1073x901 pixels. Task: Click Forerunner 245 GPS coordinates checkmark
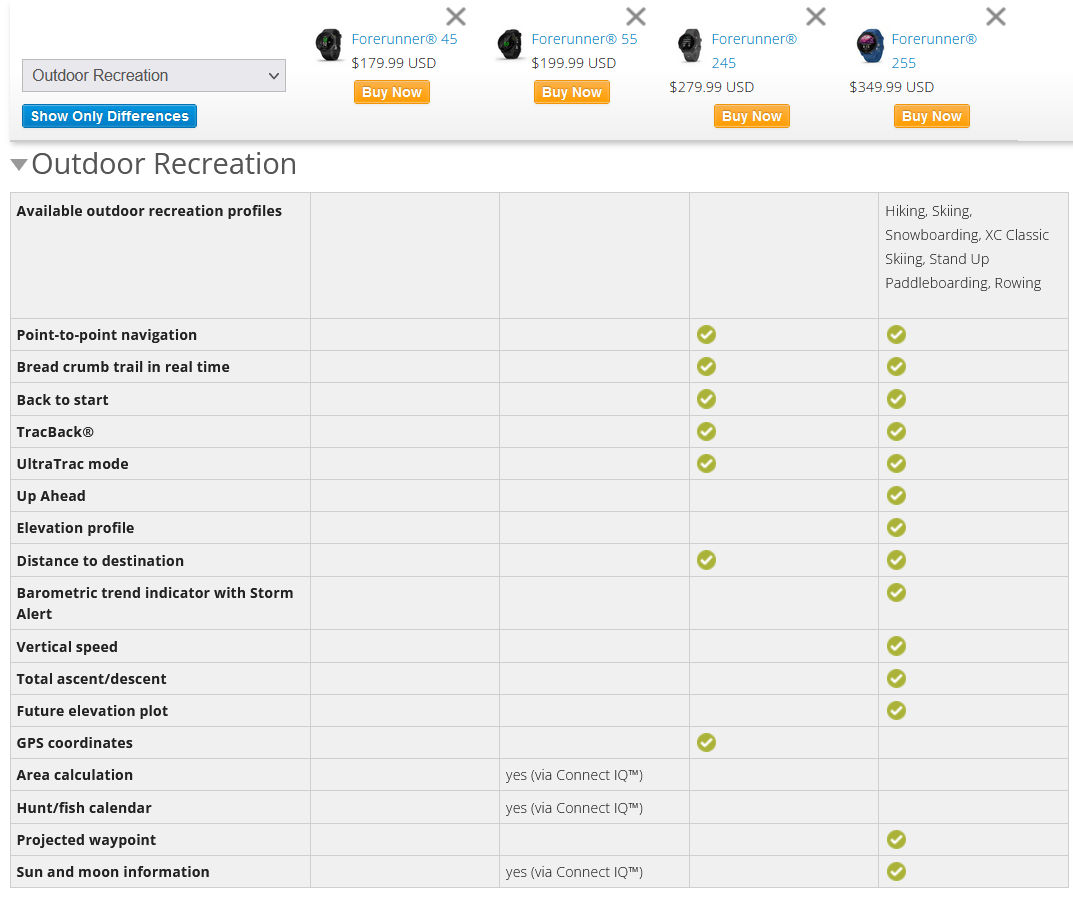[706, 742]
